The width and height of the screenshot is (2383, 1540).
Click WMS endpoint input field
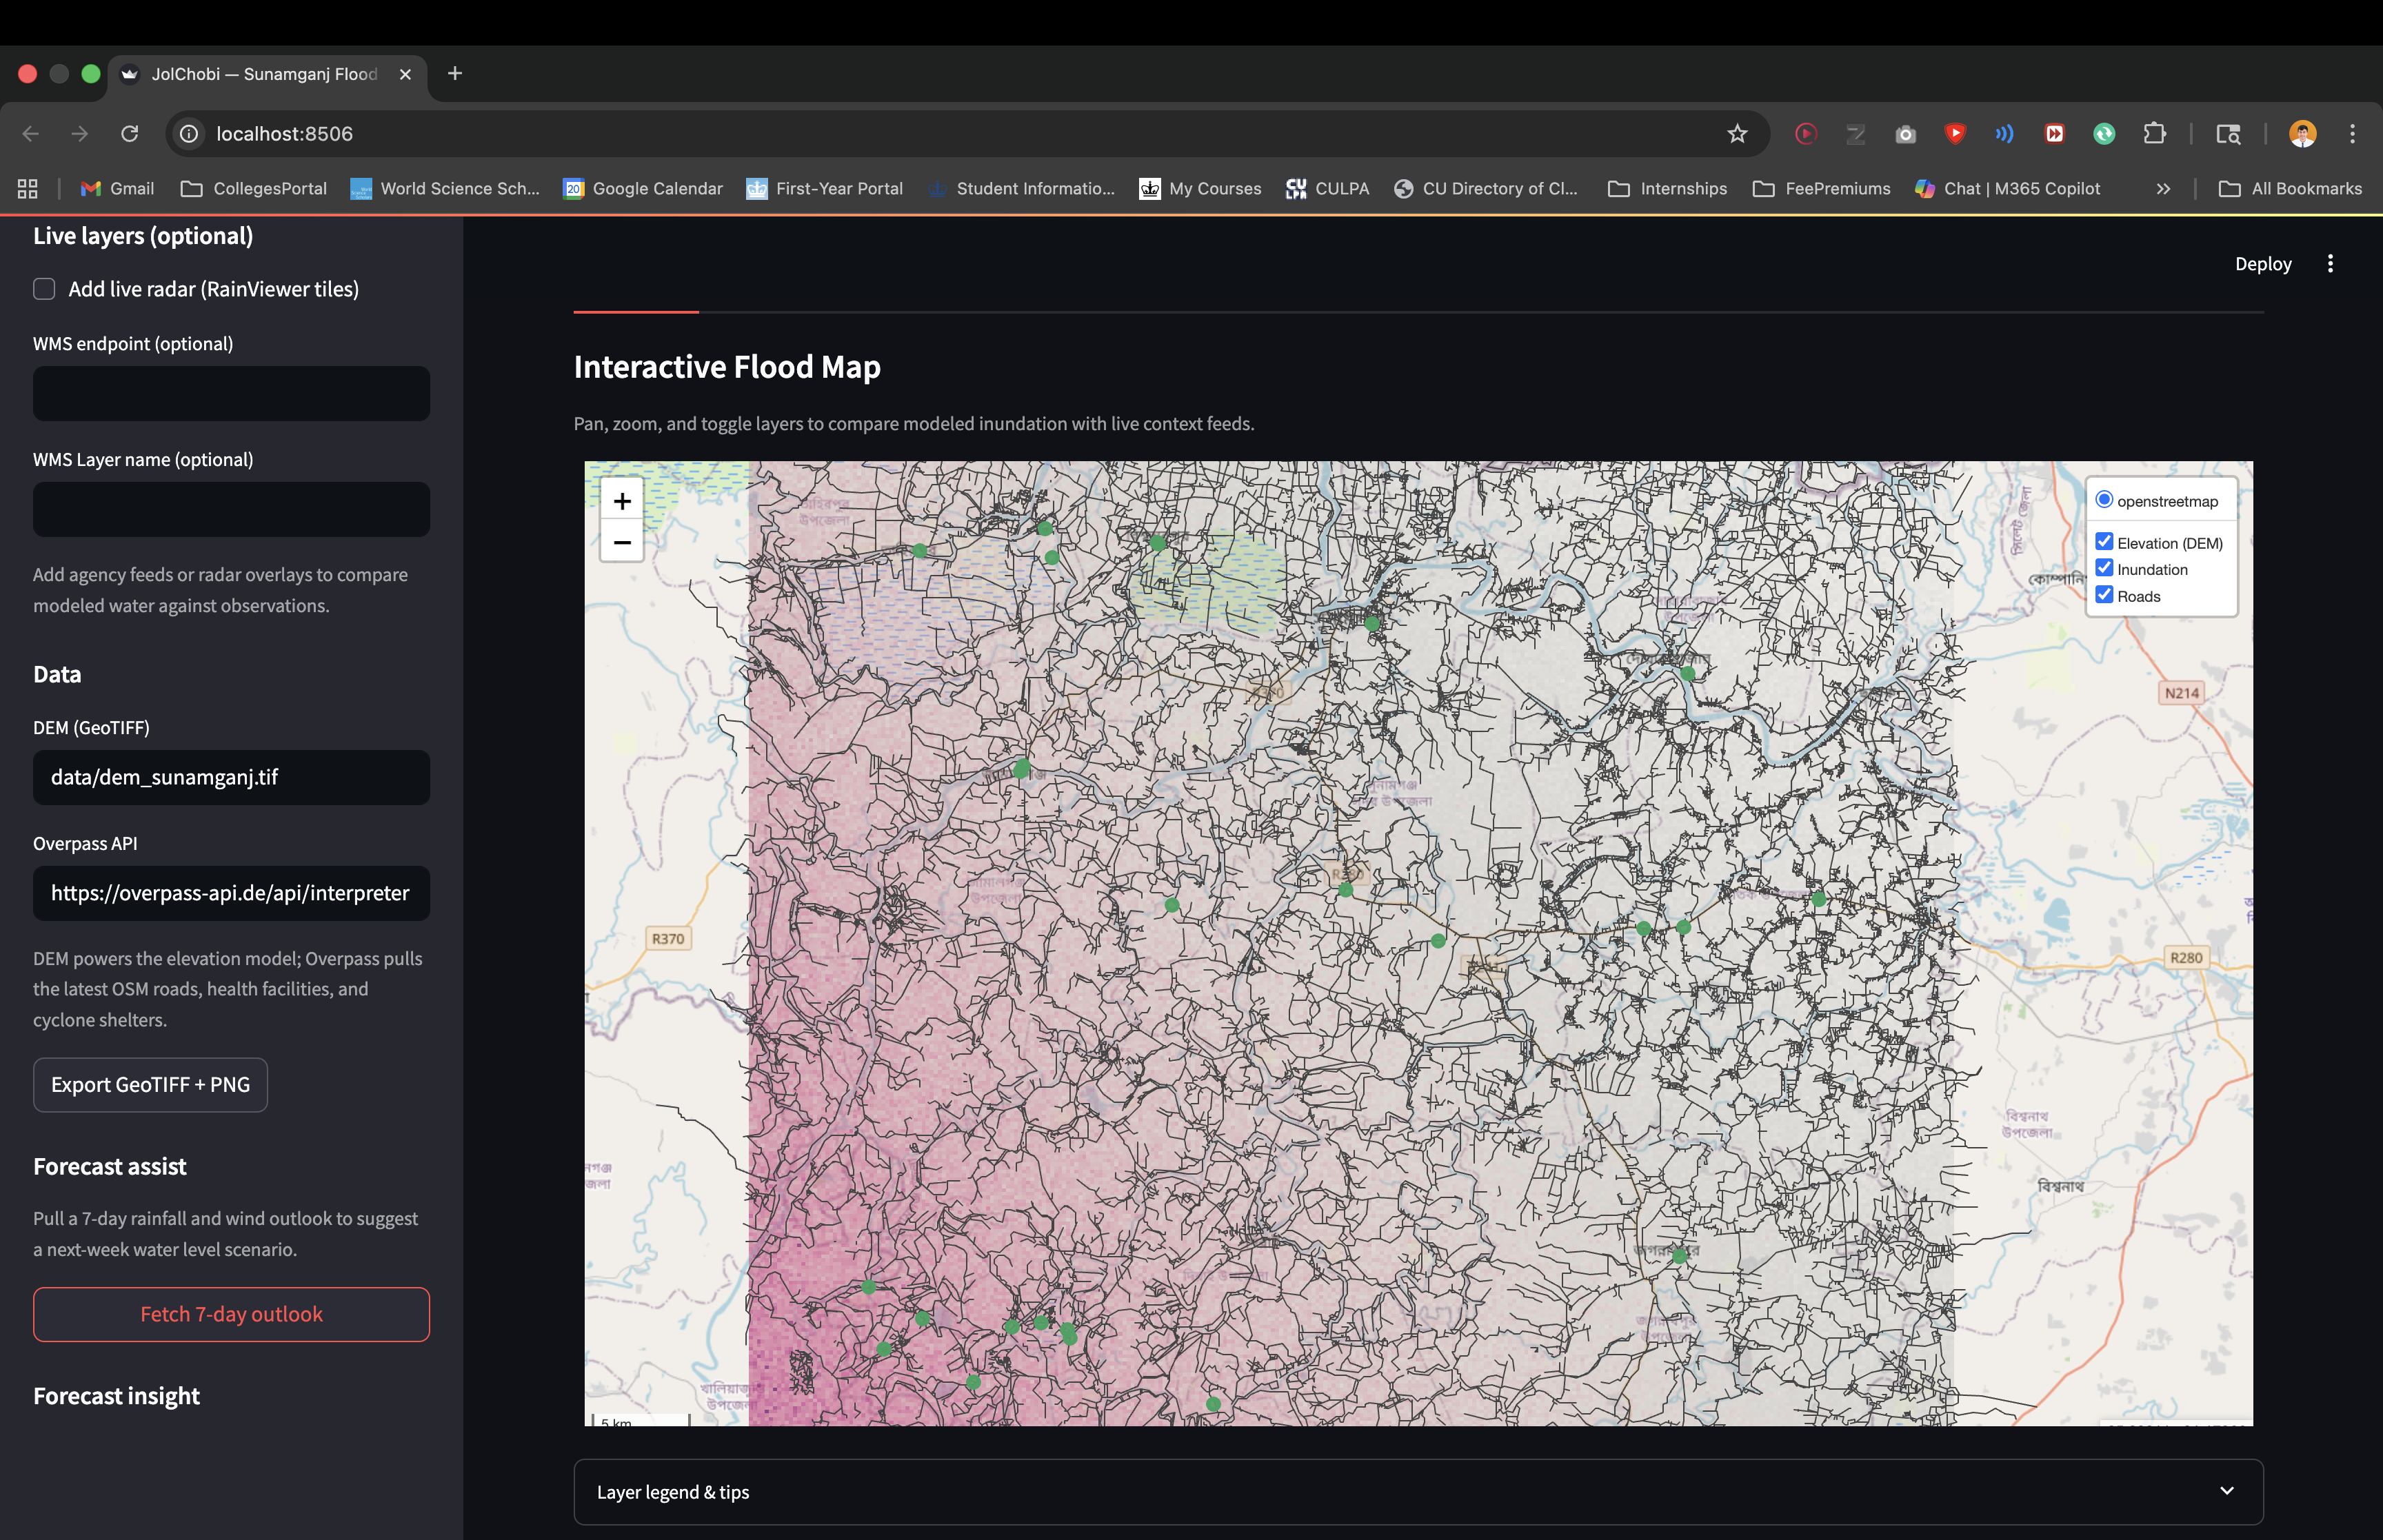coord(231,394)
